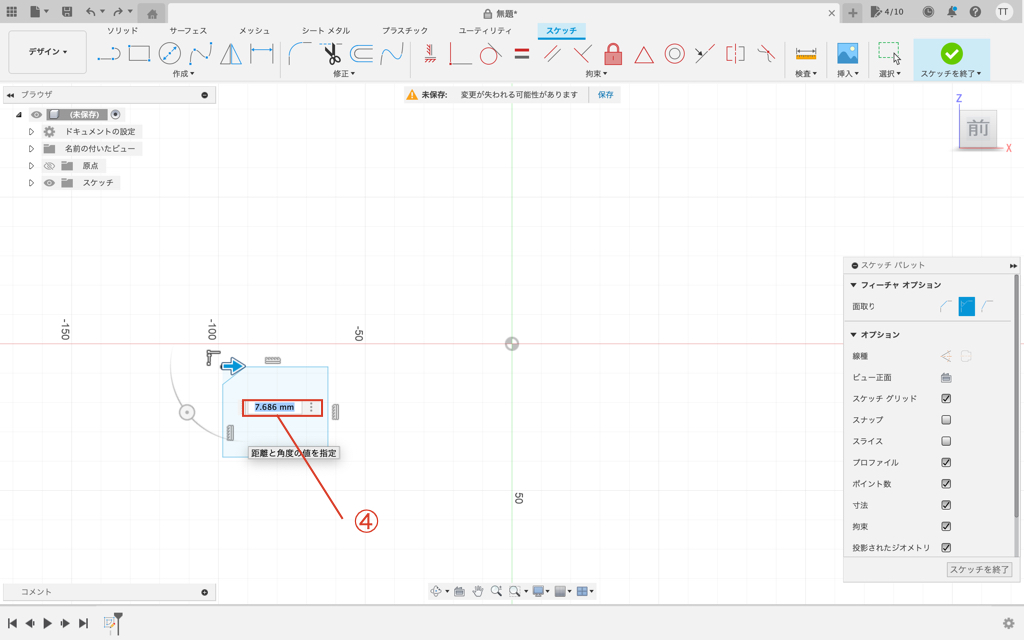Open the 検査 dropdown menu
Screen dimensions: 1024x640
point(806,74)
